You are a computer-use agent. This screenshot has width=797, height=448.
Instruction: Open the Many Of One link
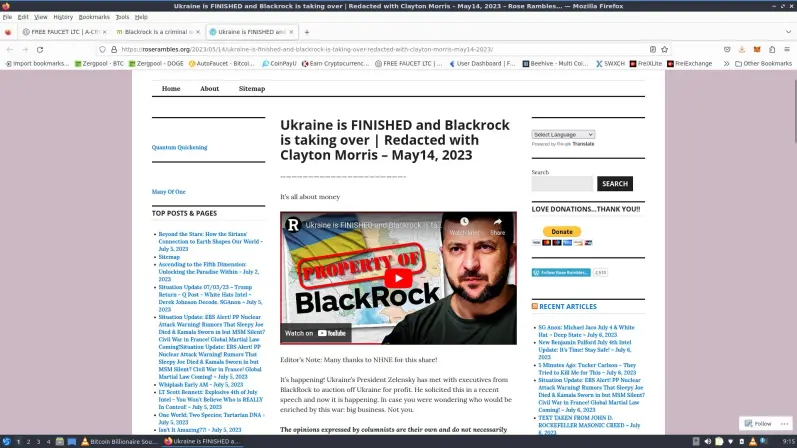168,192
